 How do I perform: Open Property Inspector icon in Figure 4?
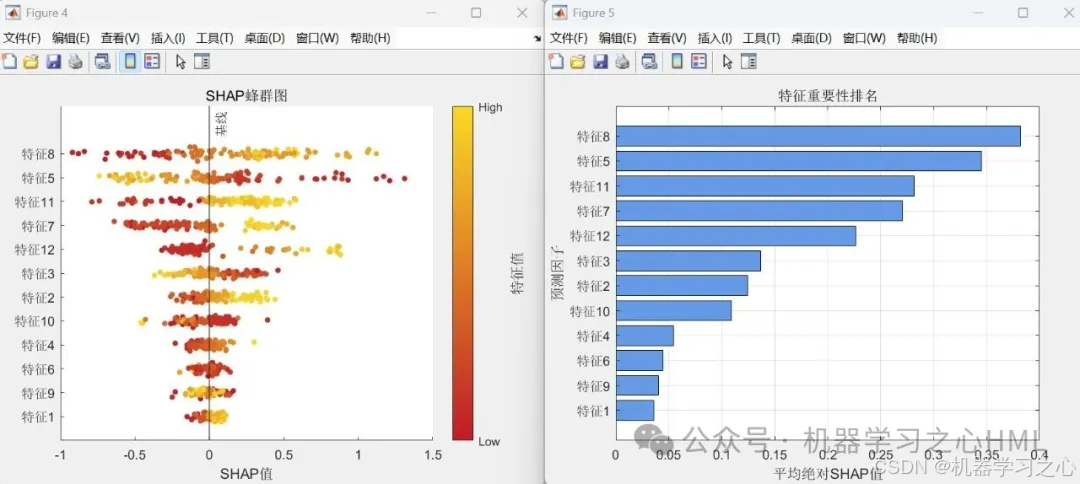pyautogui.click(x=202, y=62)
